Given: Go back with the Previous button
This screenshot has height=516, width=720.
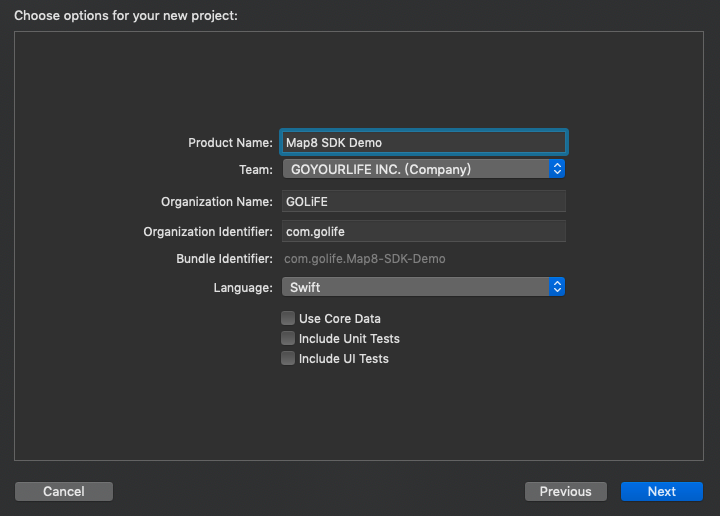Looking at the screenshot, I should (566, 491).
